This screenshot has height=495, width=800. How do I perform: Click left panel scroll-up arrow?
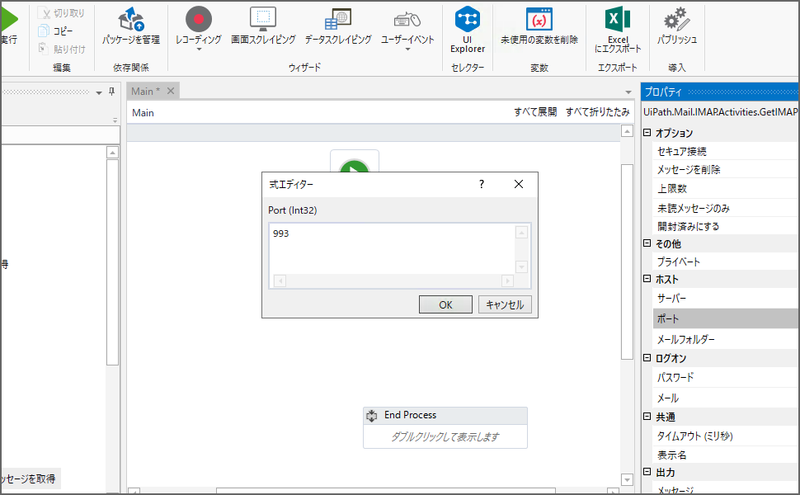pos(112,152)
